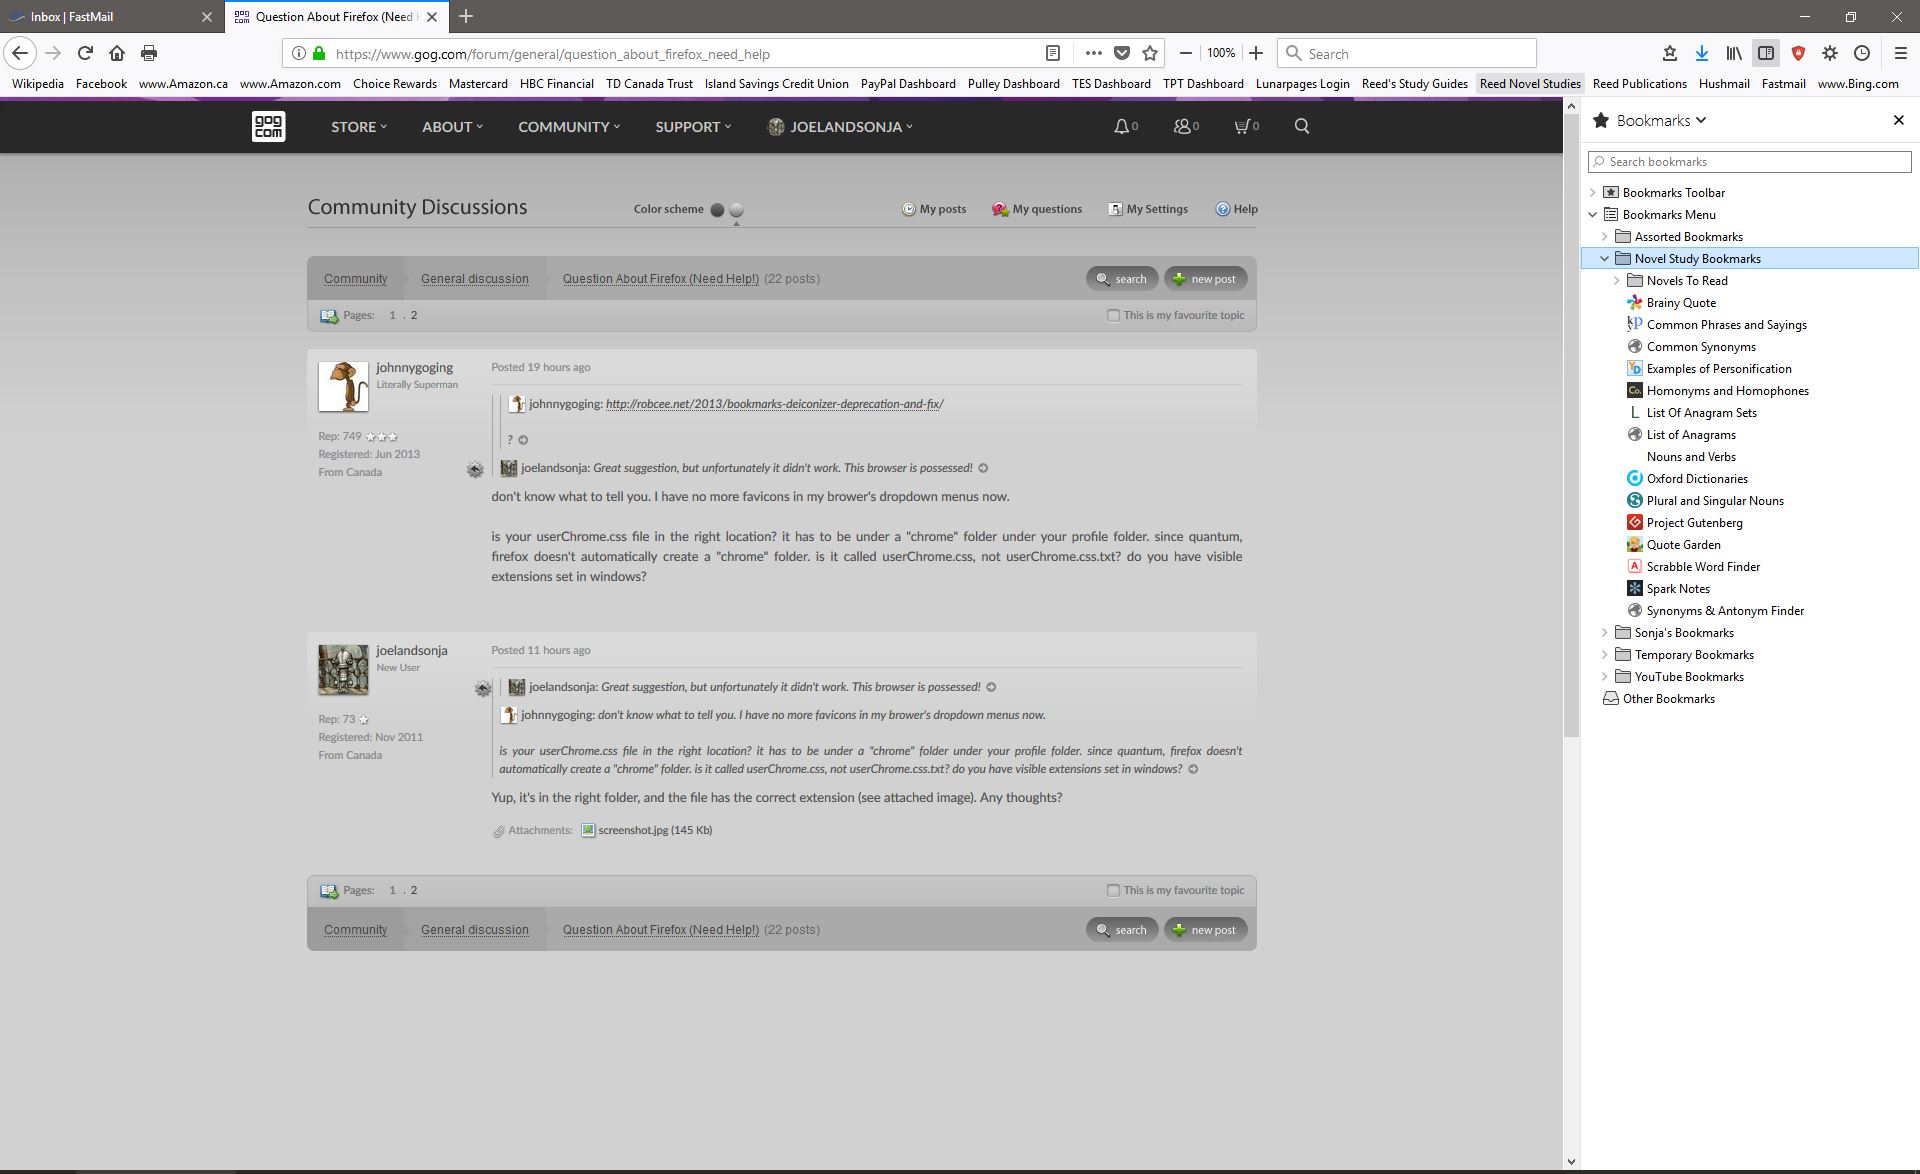Expand the Novels To Read folder
Viewport: 1920px width, 1174px height.
(1617, 280)
